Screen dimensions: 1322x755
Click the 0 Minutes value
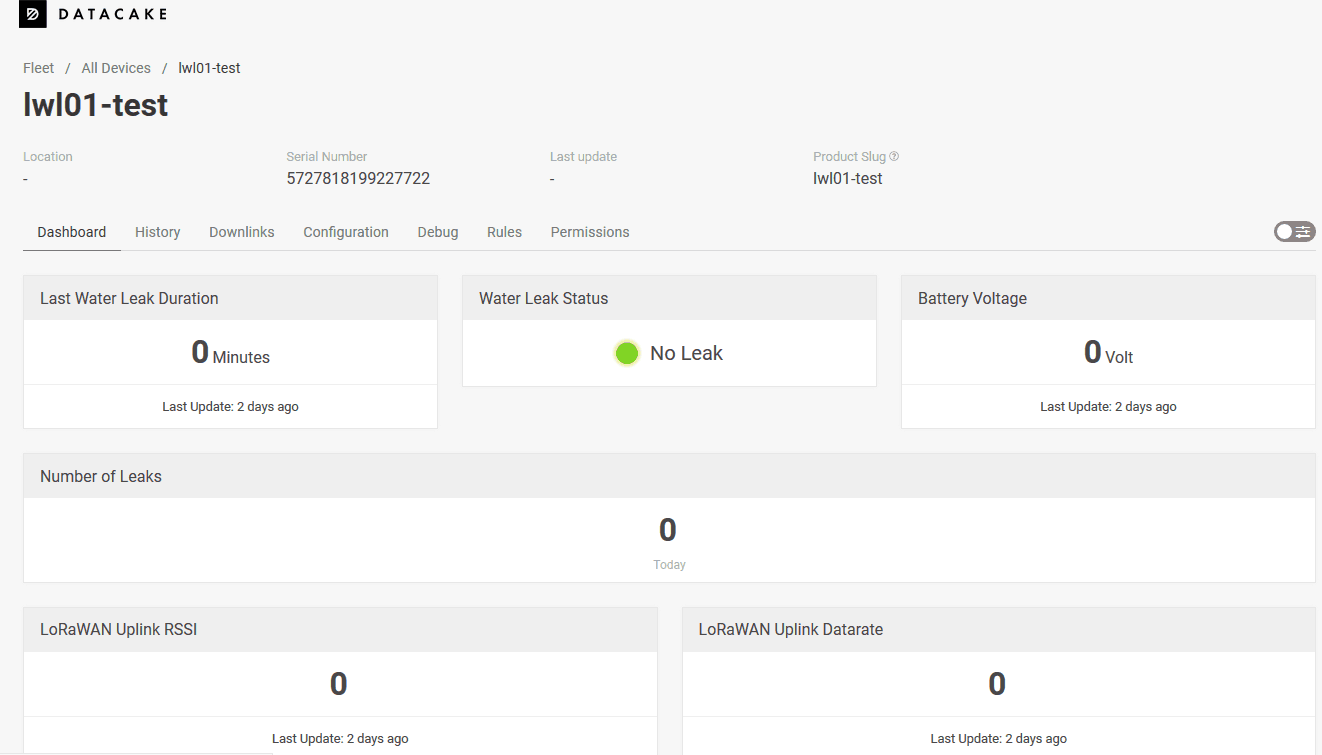[230, 353]
